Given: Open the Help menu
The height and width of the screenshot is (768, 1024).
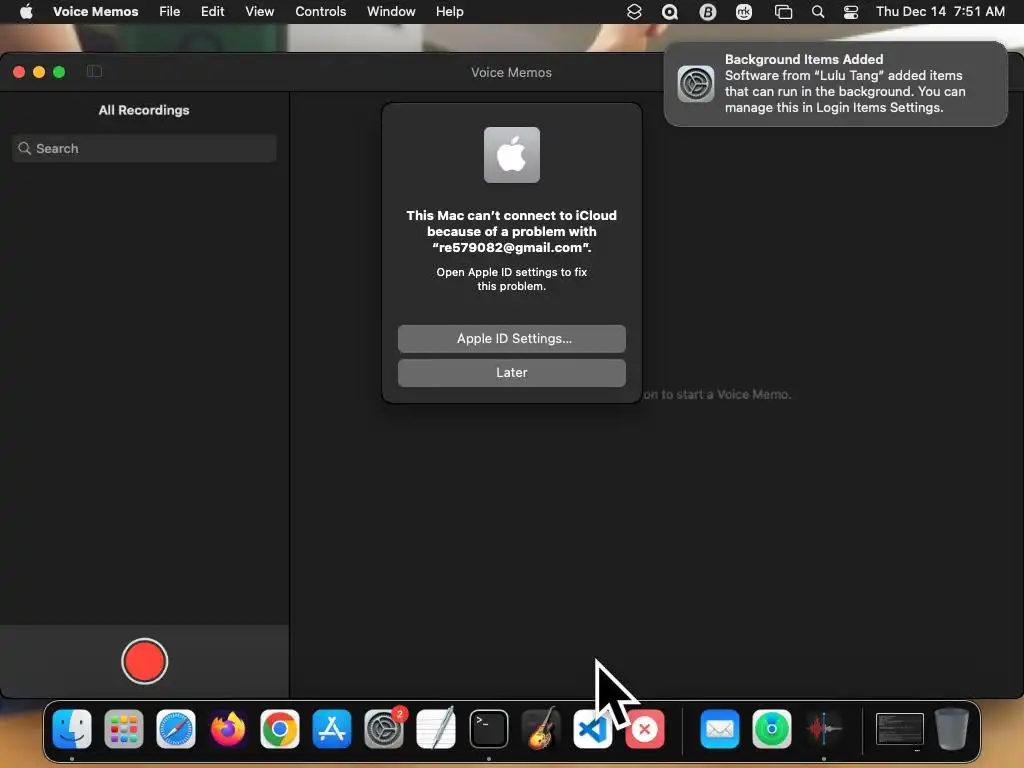Looking at the screenshot, I should coord(449,11).
